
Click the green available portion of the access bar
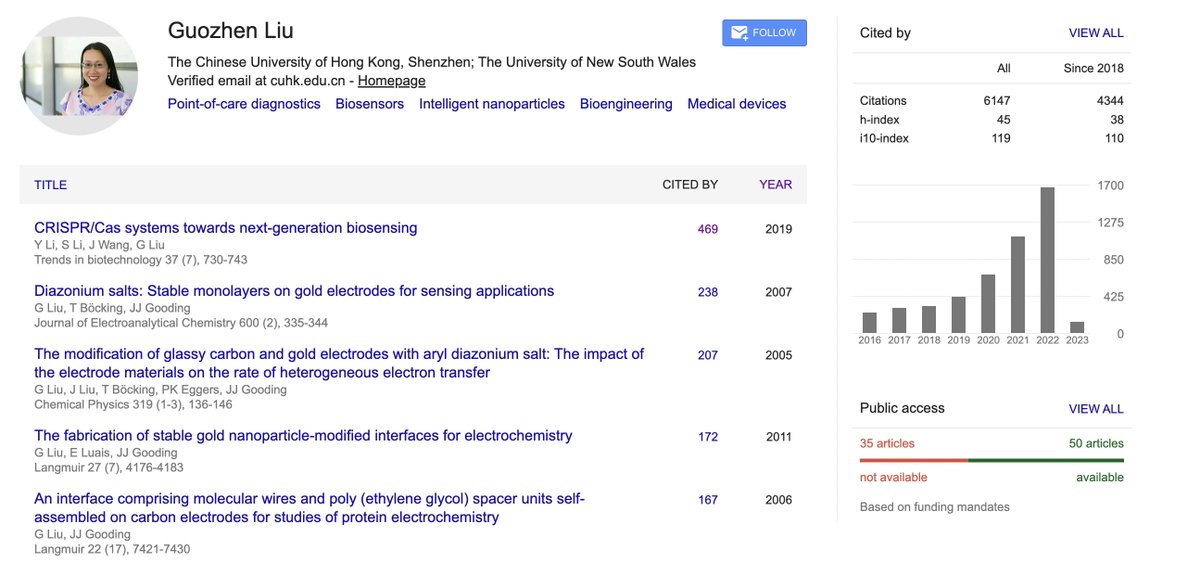pyautogui.click(x=1046, y=460)
